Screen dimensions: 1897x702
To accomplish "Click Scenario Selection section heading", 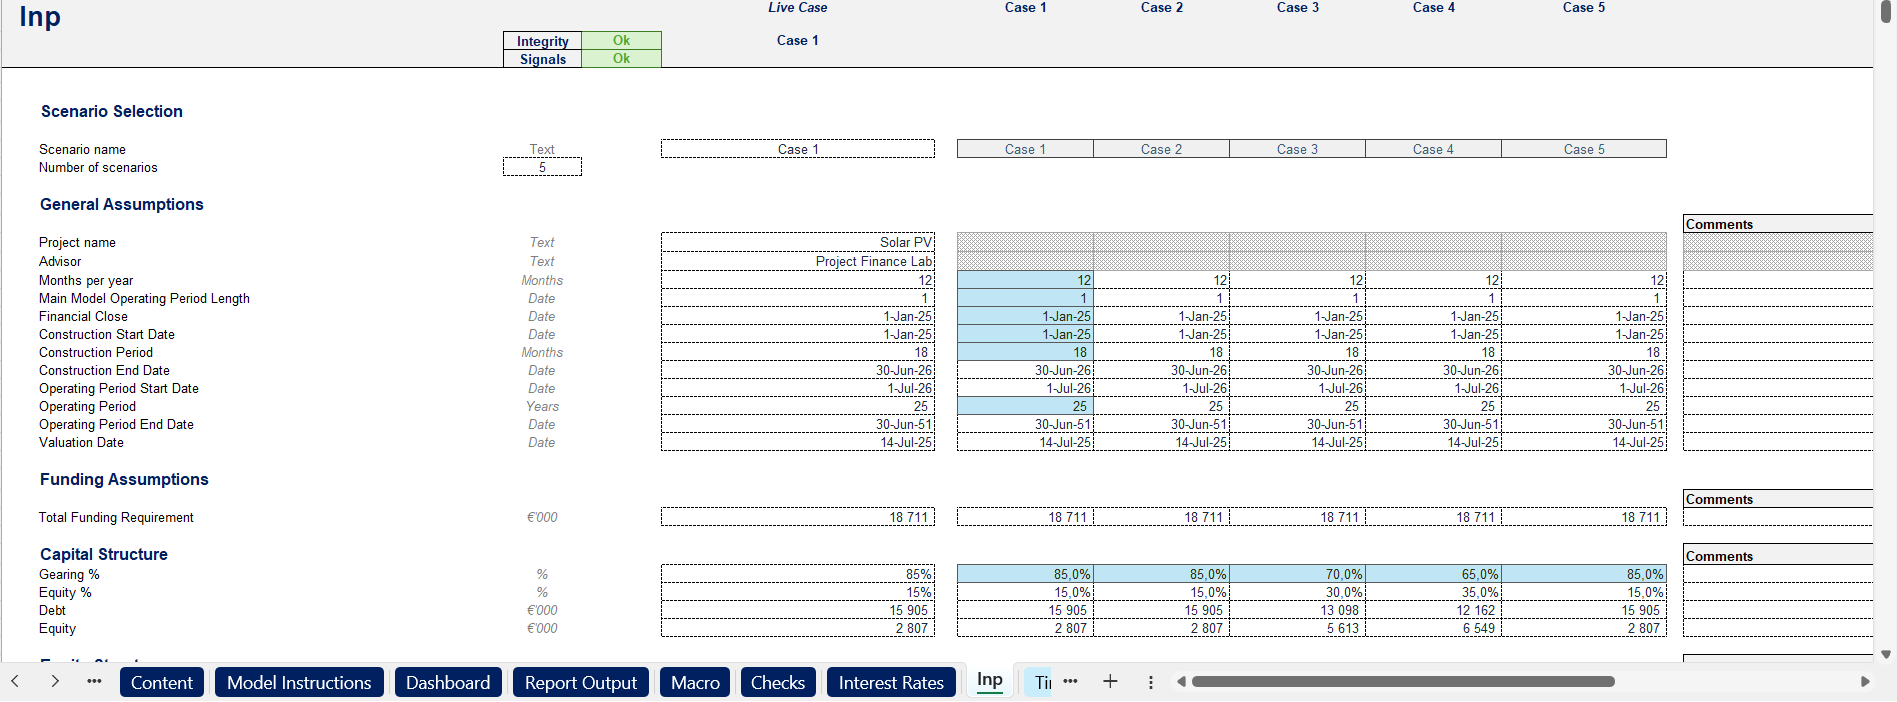I will [x=112, y=111].
